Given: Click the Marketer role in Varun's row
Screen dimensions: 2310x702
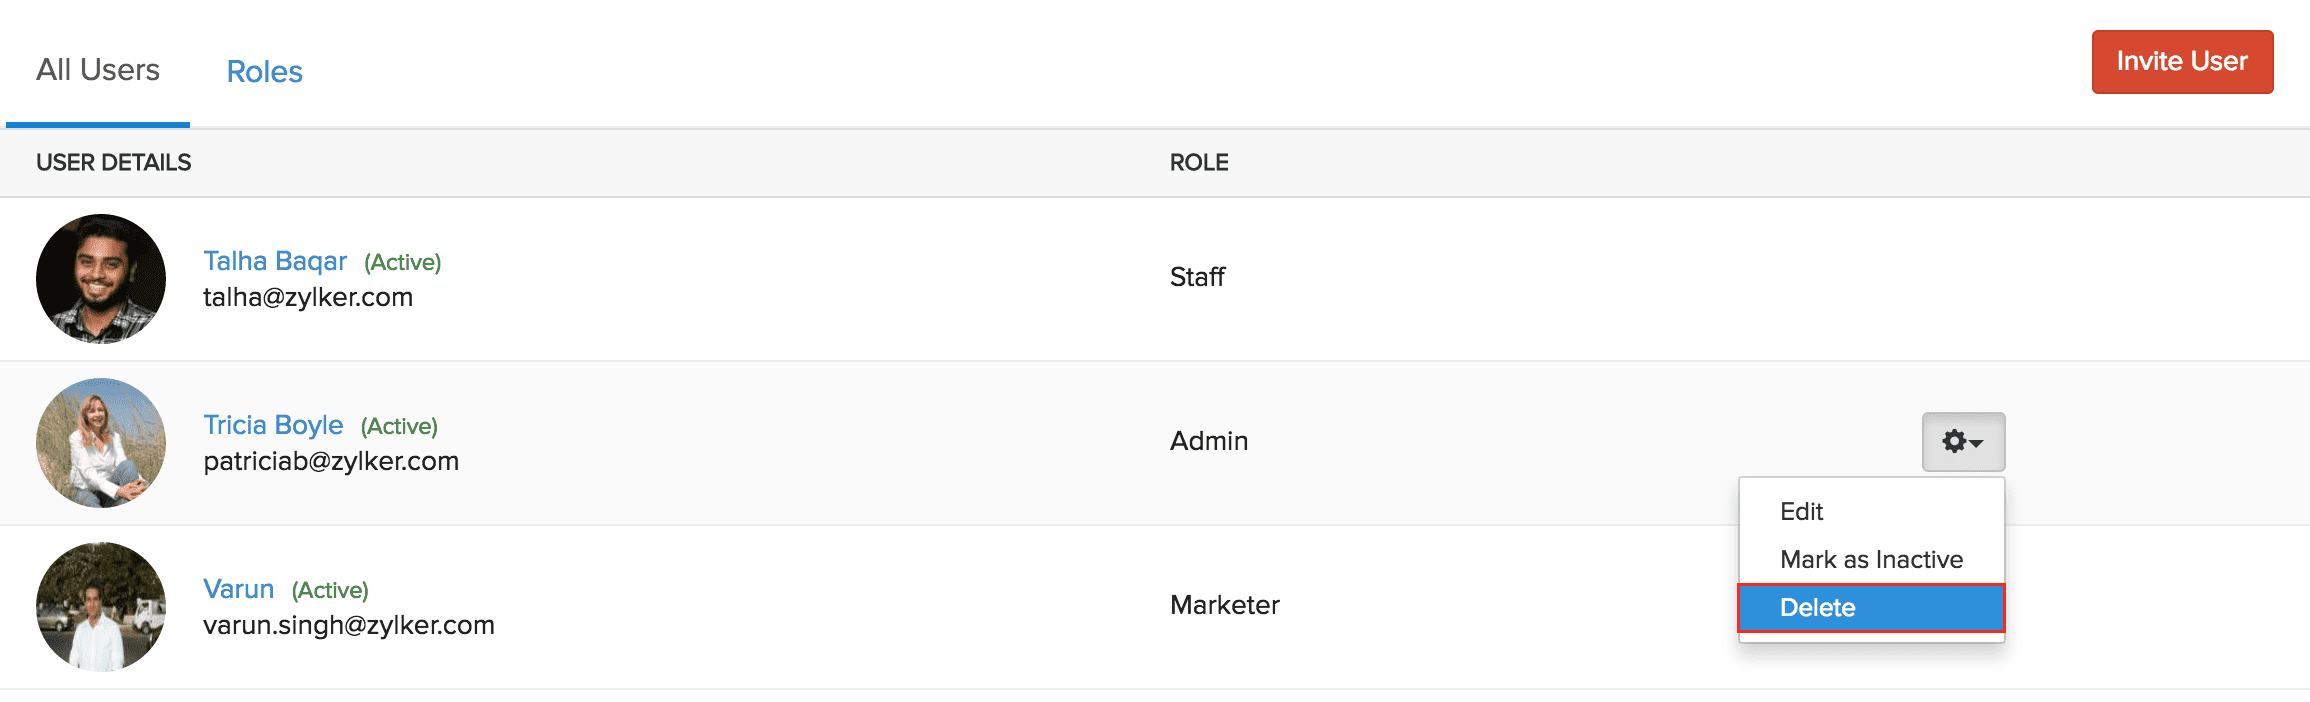Looking at the screenshot, I should coord(1225,605).
